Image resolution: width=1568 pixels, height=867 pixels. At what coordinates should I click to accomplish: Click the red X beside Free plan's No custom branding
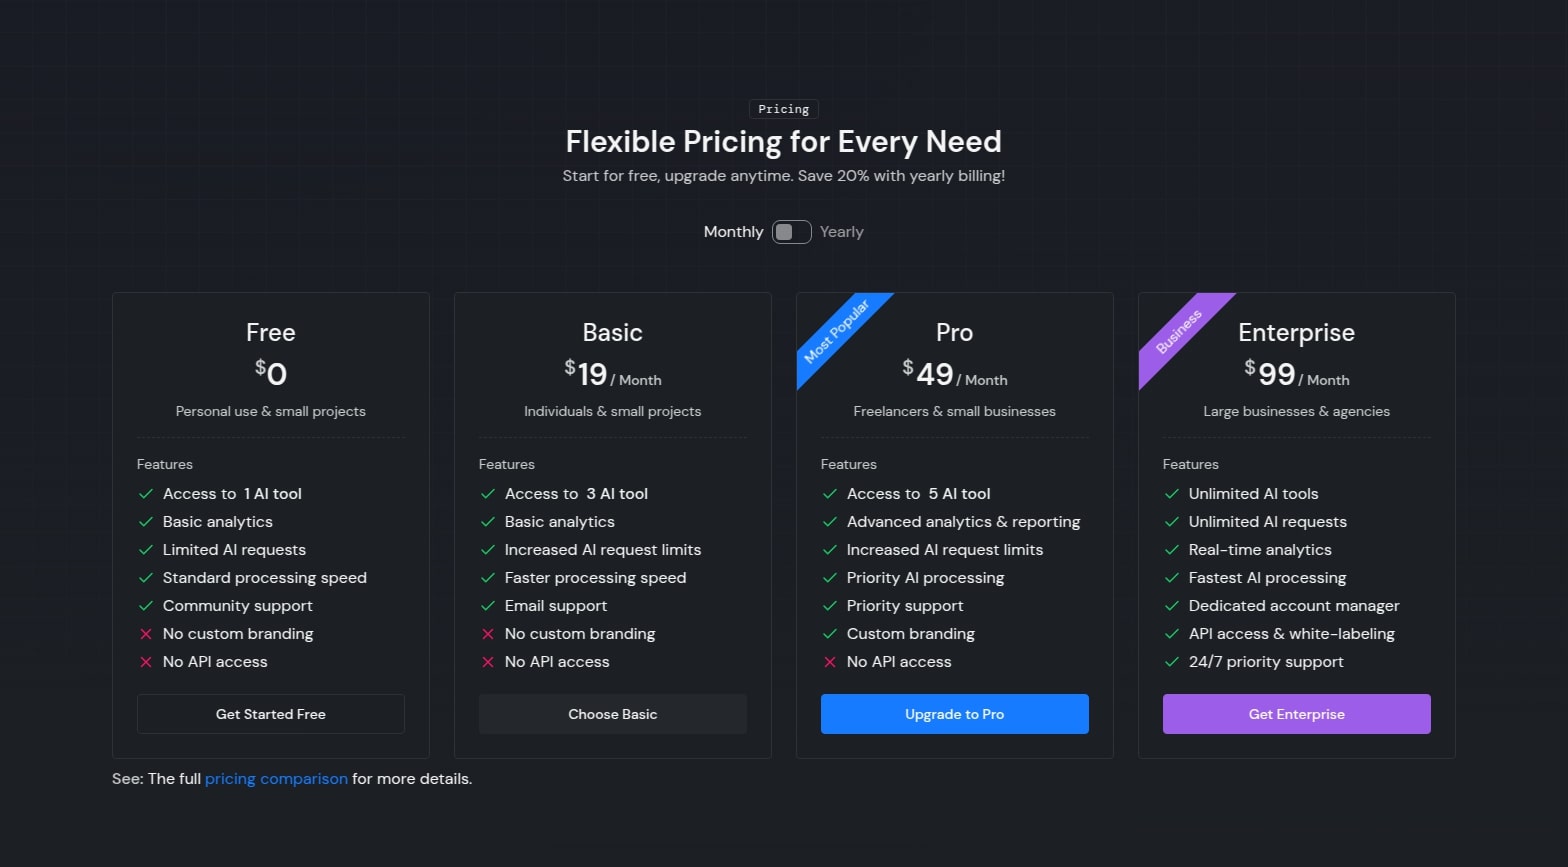pyautogui.click(x=146, y=634)
